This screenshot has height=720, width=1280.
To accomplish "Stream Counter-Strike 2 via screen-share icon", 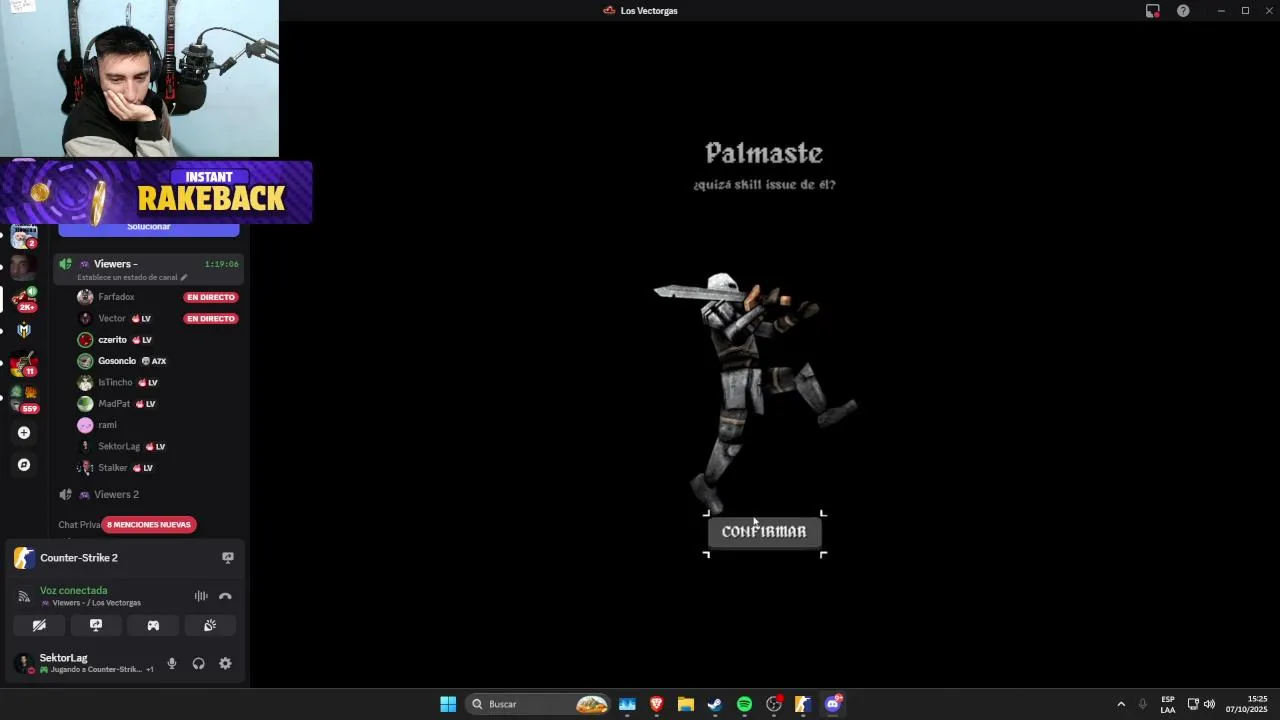I will click(227, 558).
